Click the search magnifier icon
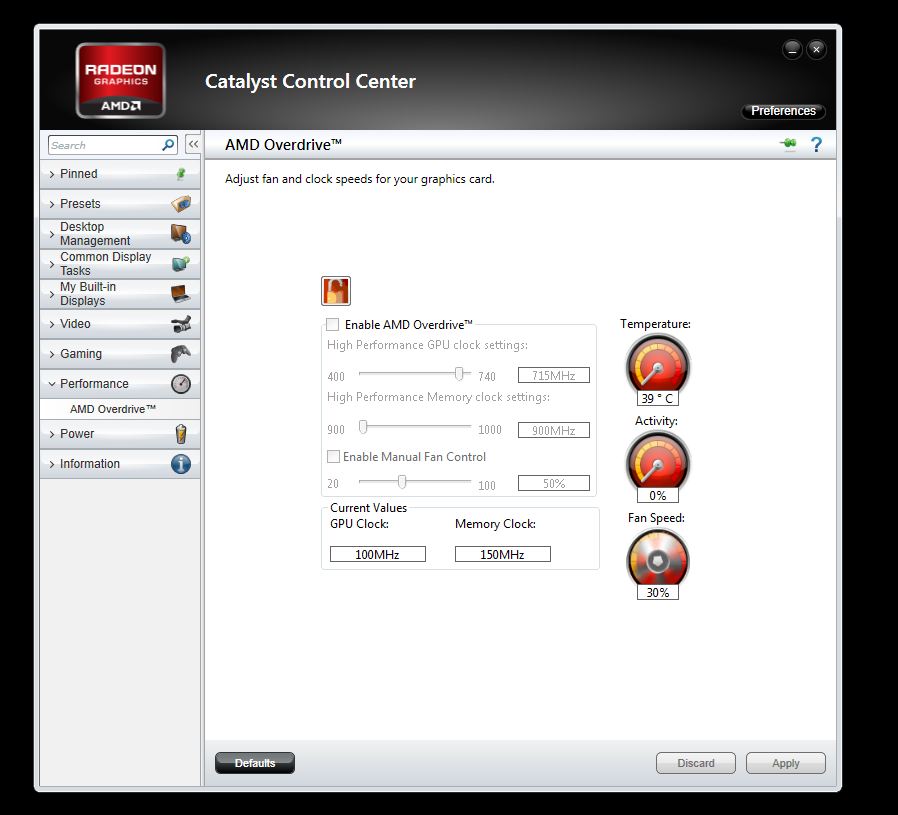 coord(168,145)
